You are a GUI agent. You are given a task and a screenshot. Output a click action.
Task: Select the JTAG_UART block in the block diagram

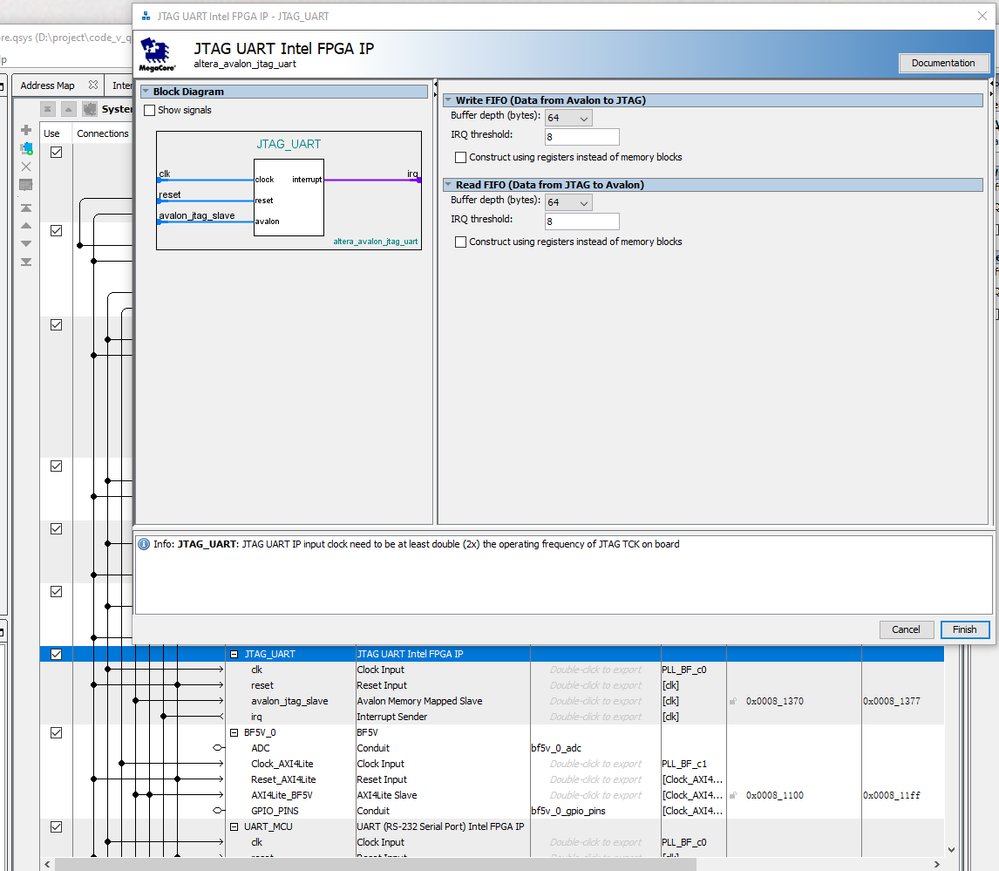[x=289, y=198]
